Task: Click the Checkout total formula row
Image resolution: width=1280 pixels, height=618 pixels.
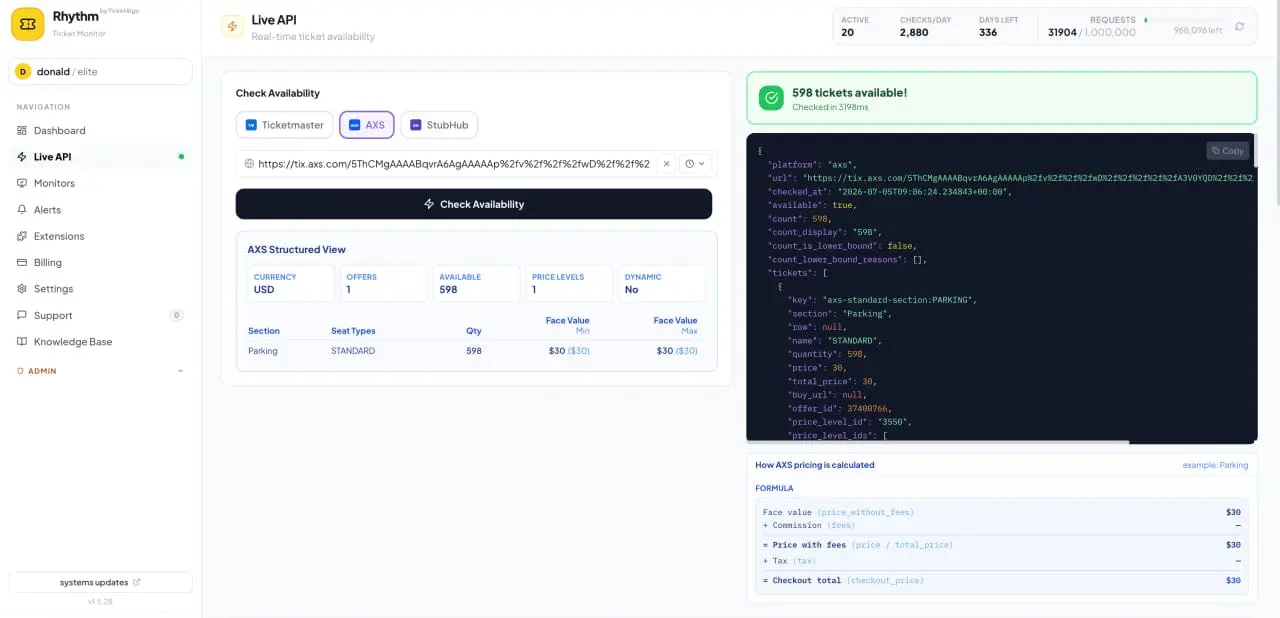Action: [1002, 580]
